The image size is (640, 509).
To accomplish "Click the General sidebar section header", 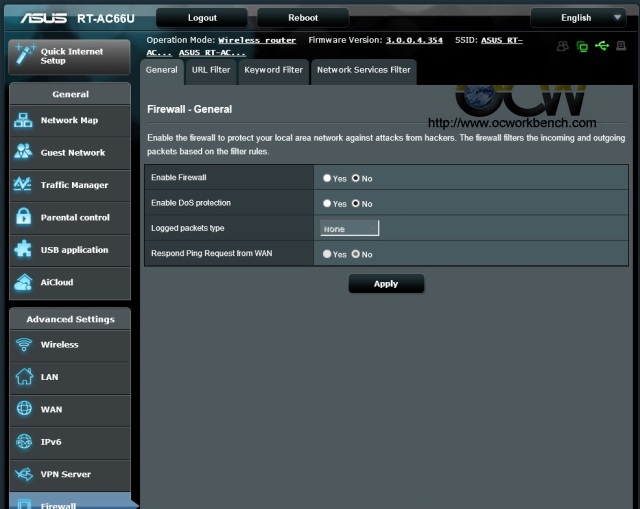I will [x=70, y=94].
